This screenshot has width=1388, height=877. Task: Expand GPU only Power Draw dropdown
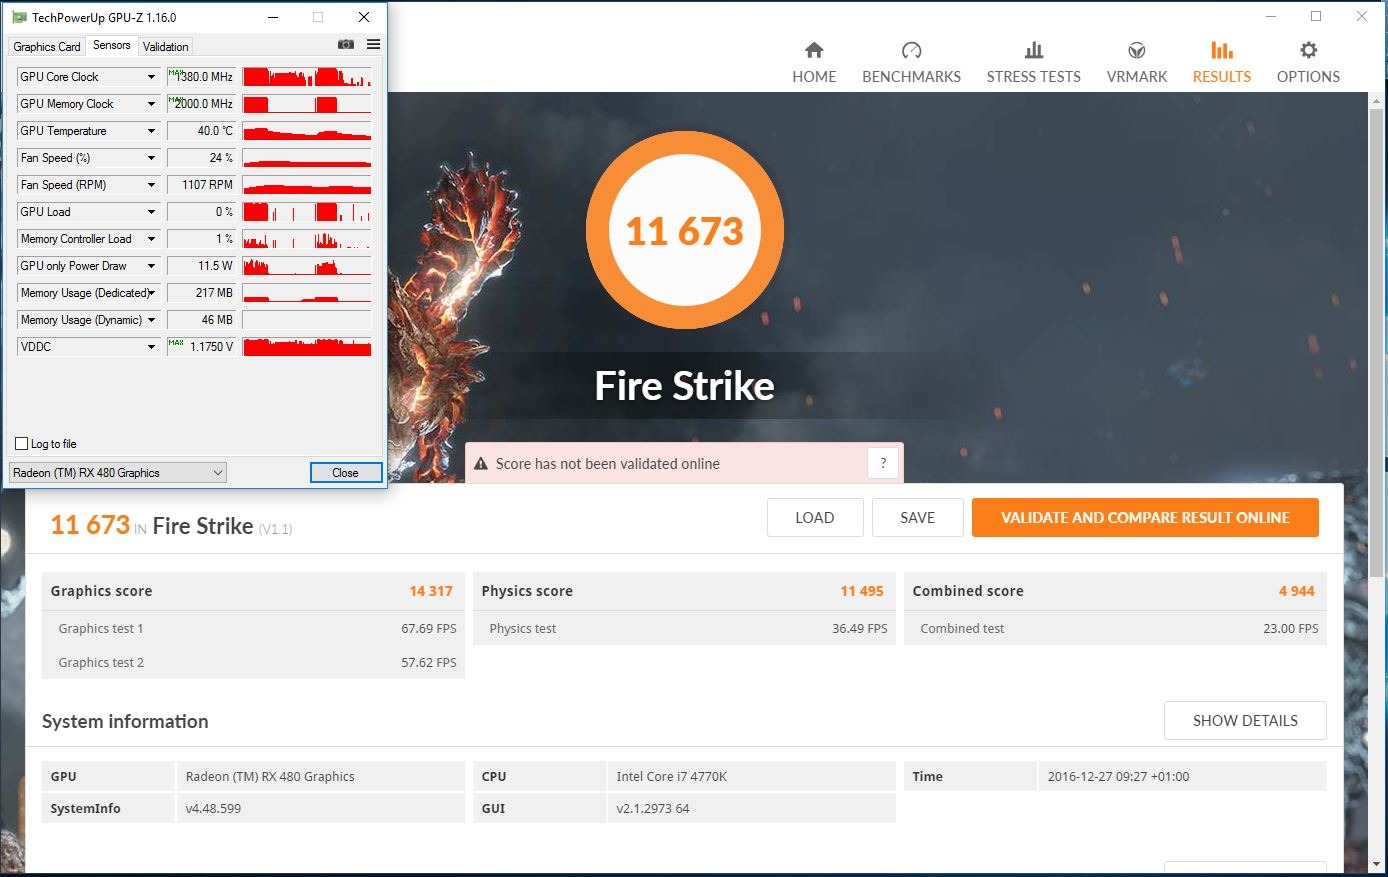[152, 266]
